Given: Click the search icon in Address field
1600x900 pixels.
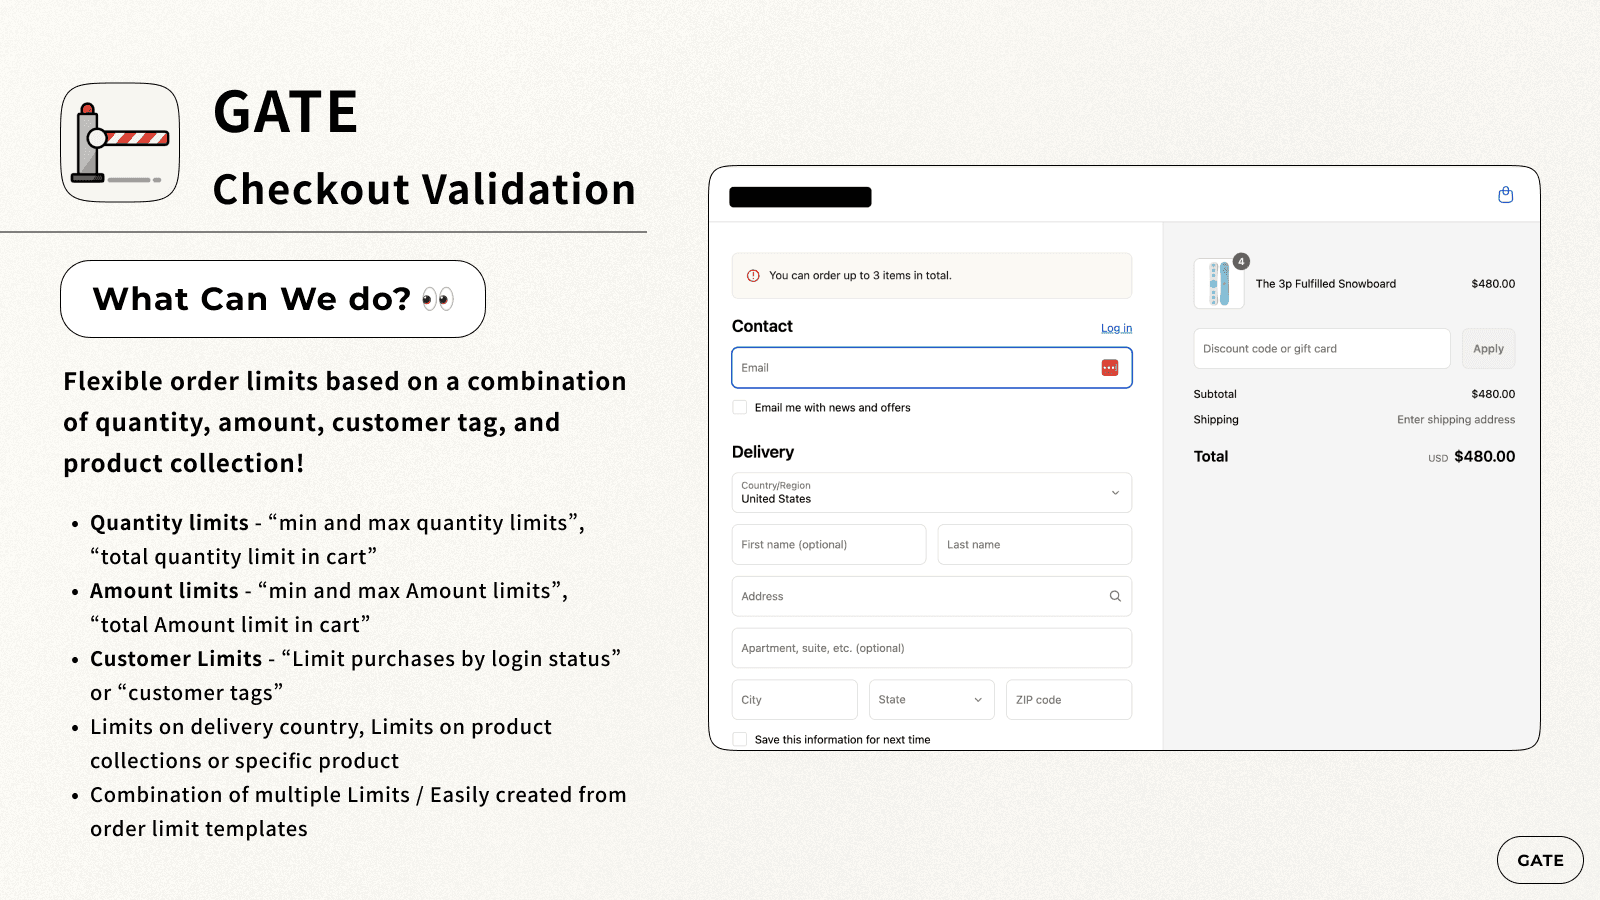Looking at the screenshot, I should point(1115,596).
